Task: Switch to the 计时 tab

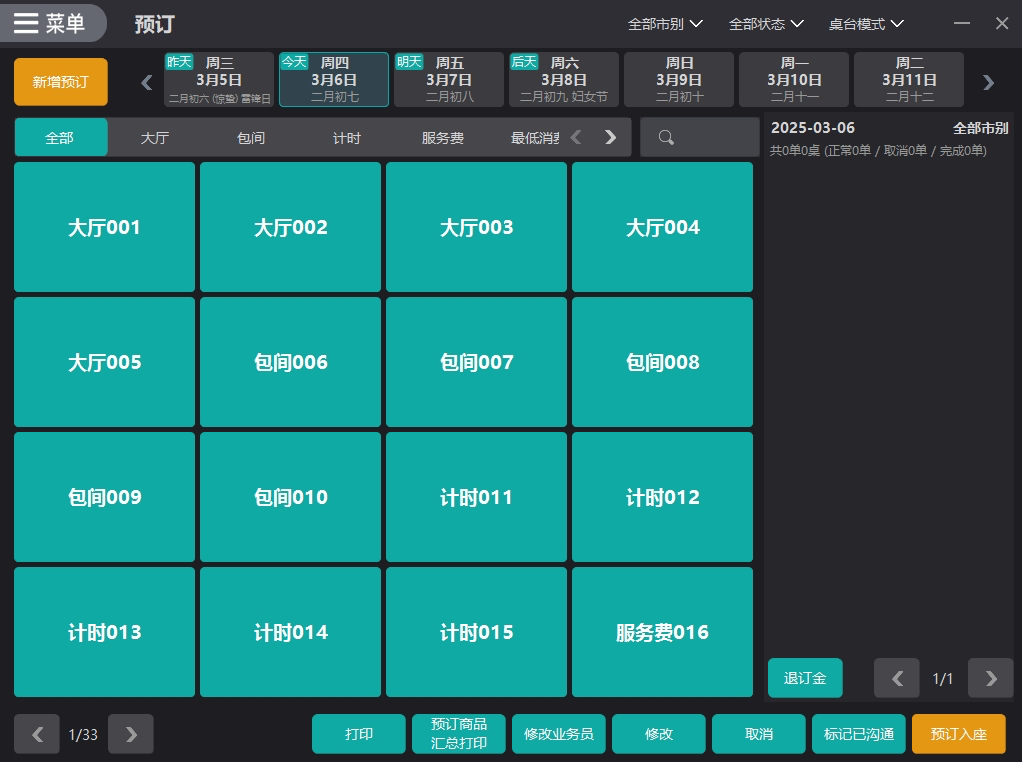Action: pos(347,138)
